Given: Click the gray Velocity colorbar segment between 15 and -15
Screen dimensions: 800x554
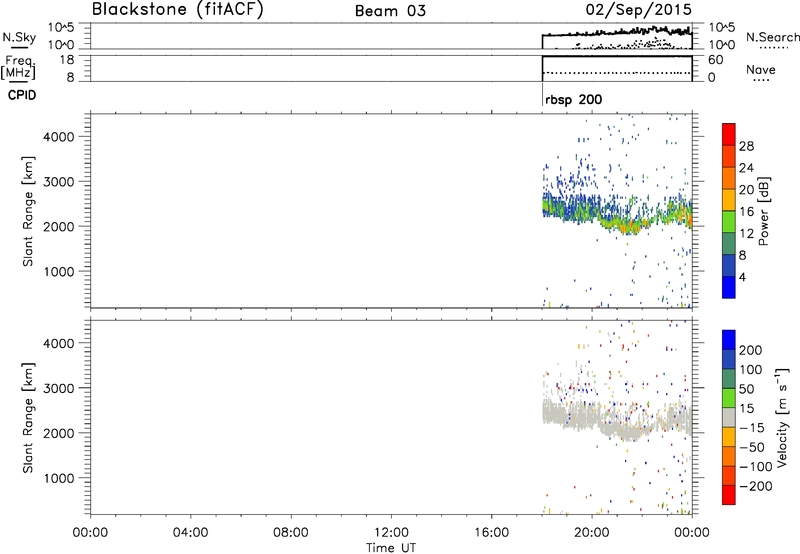Looking at the screenshot, I should 729,418.
